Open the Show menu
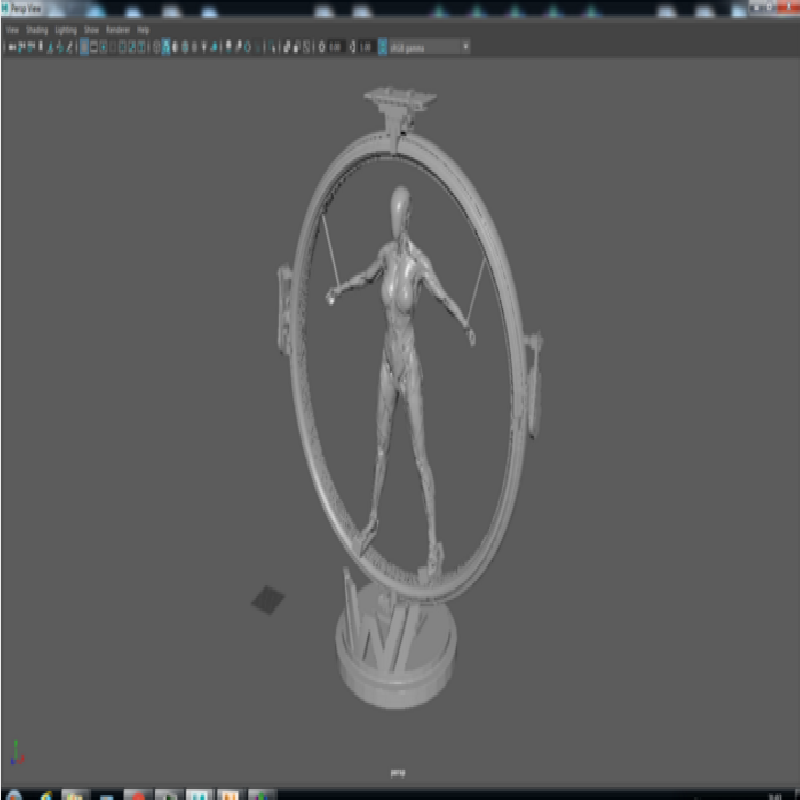Screen dimensions: 800x800 click(x=91, y=31)
